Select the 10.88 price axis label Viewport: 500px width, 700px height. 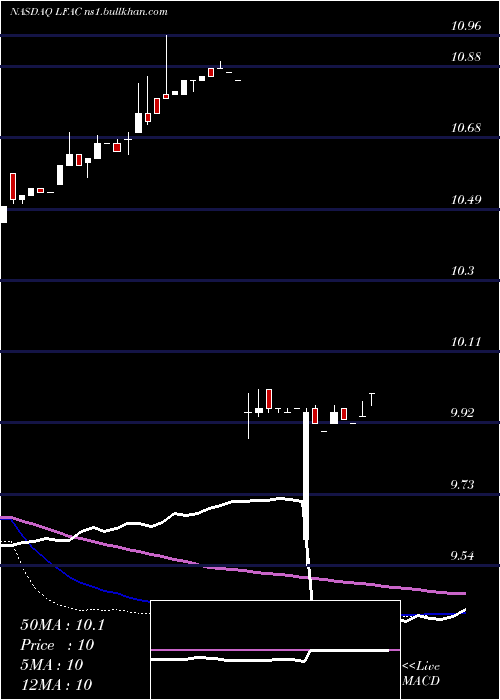pos(466,57)
